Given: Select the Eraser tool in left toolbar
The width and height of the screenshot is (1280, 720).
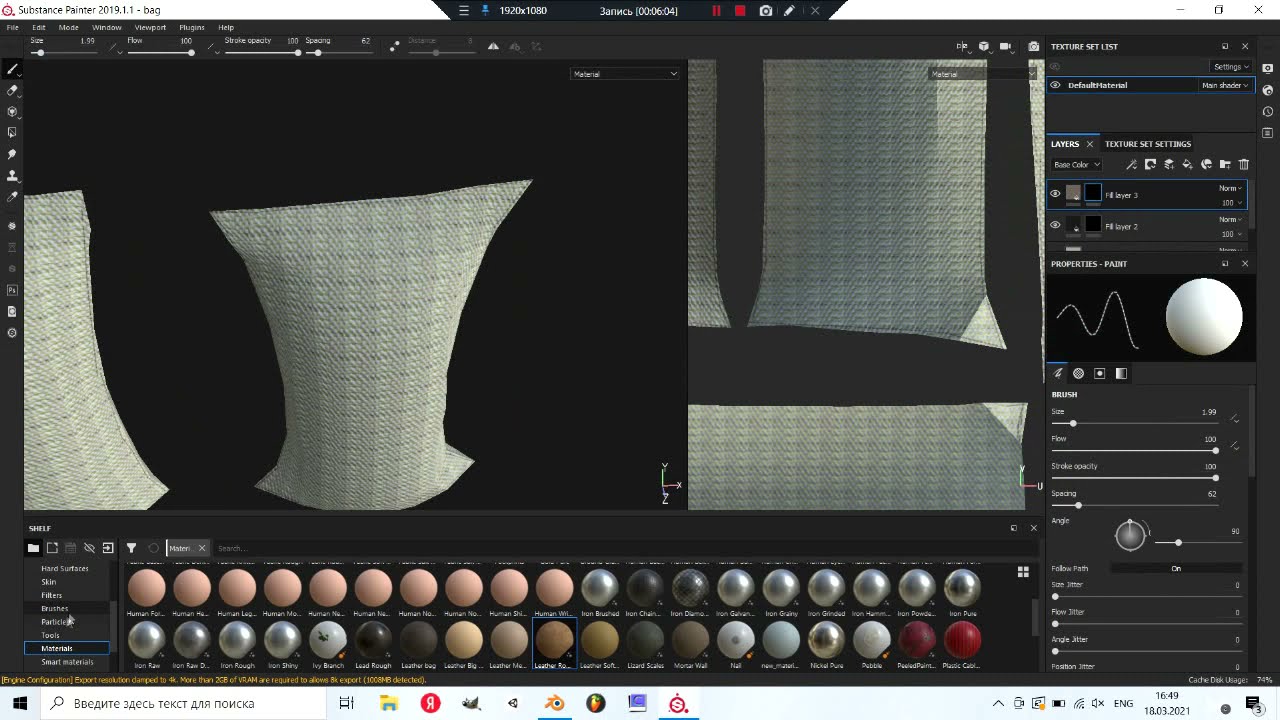Looking at the screenshot, I should [12, 90].
